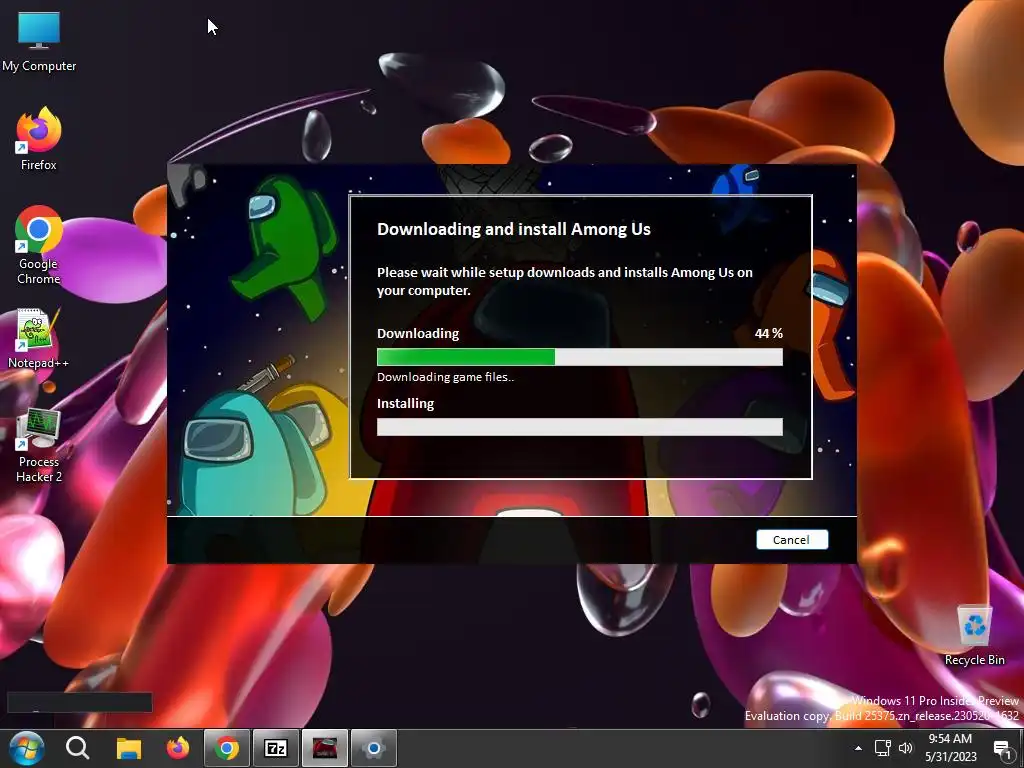This screenshot has width=1024, height=768.
Task: Open the Recycle Bin
Action: [x=974, y=636]
